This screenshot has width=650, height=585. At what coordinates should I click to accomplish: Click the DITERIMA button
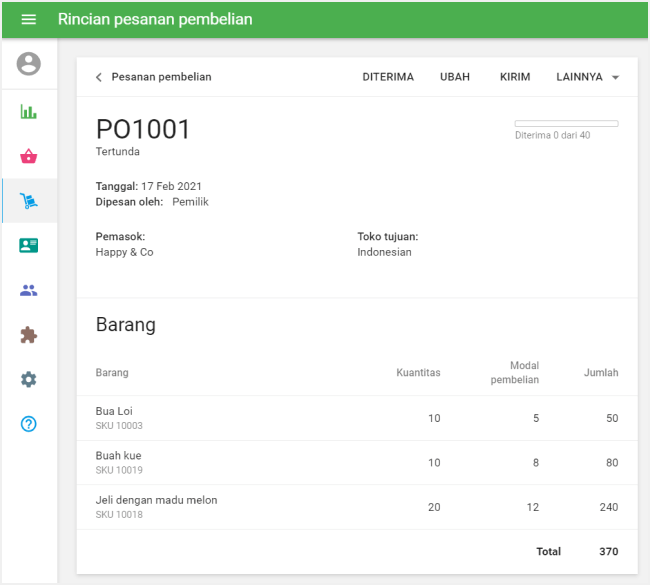click(388, 77)
